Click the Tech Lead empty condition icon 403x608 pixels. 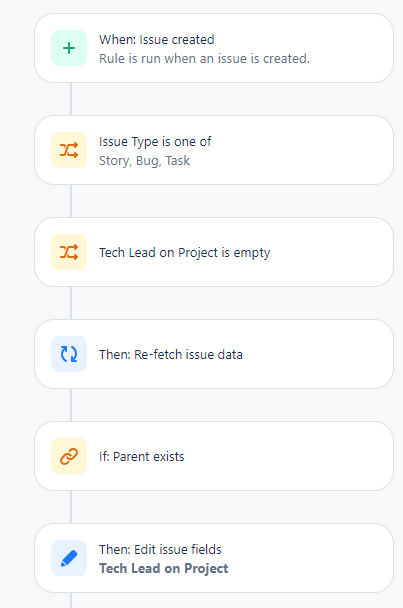pyautogui.click(x=69, y=252)
